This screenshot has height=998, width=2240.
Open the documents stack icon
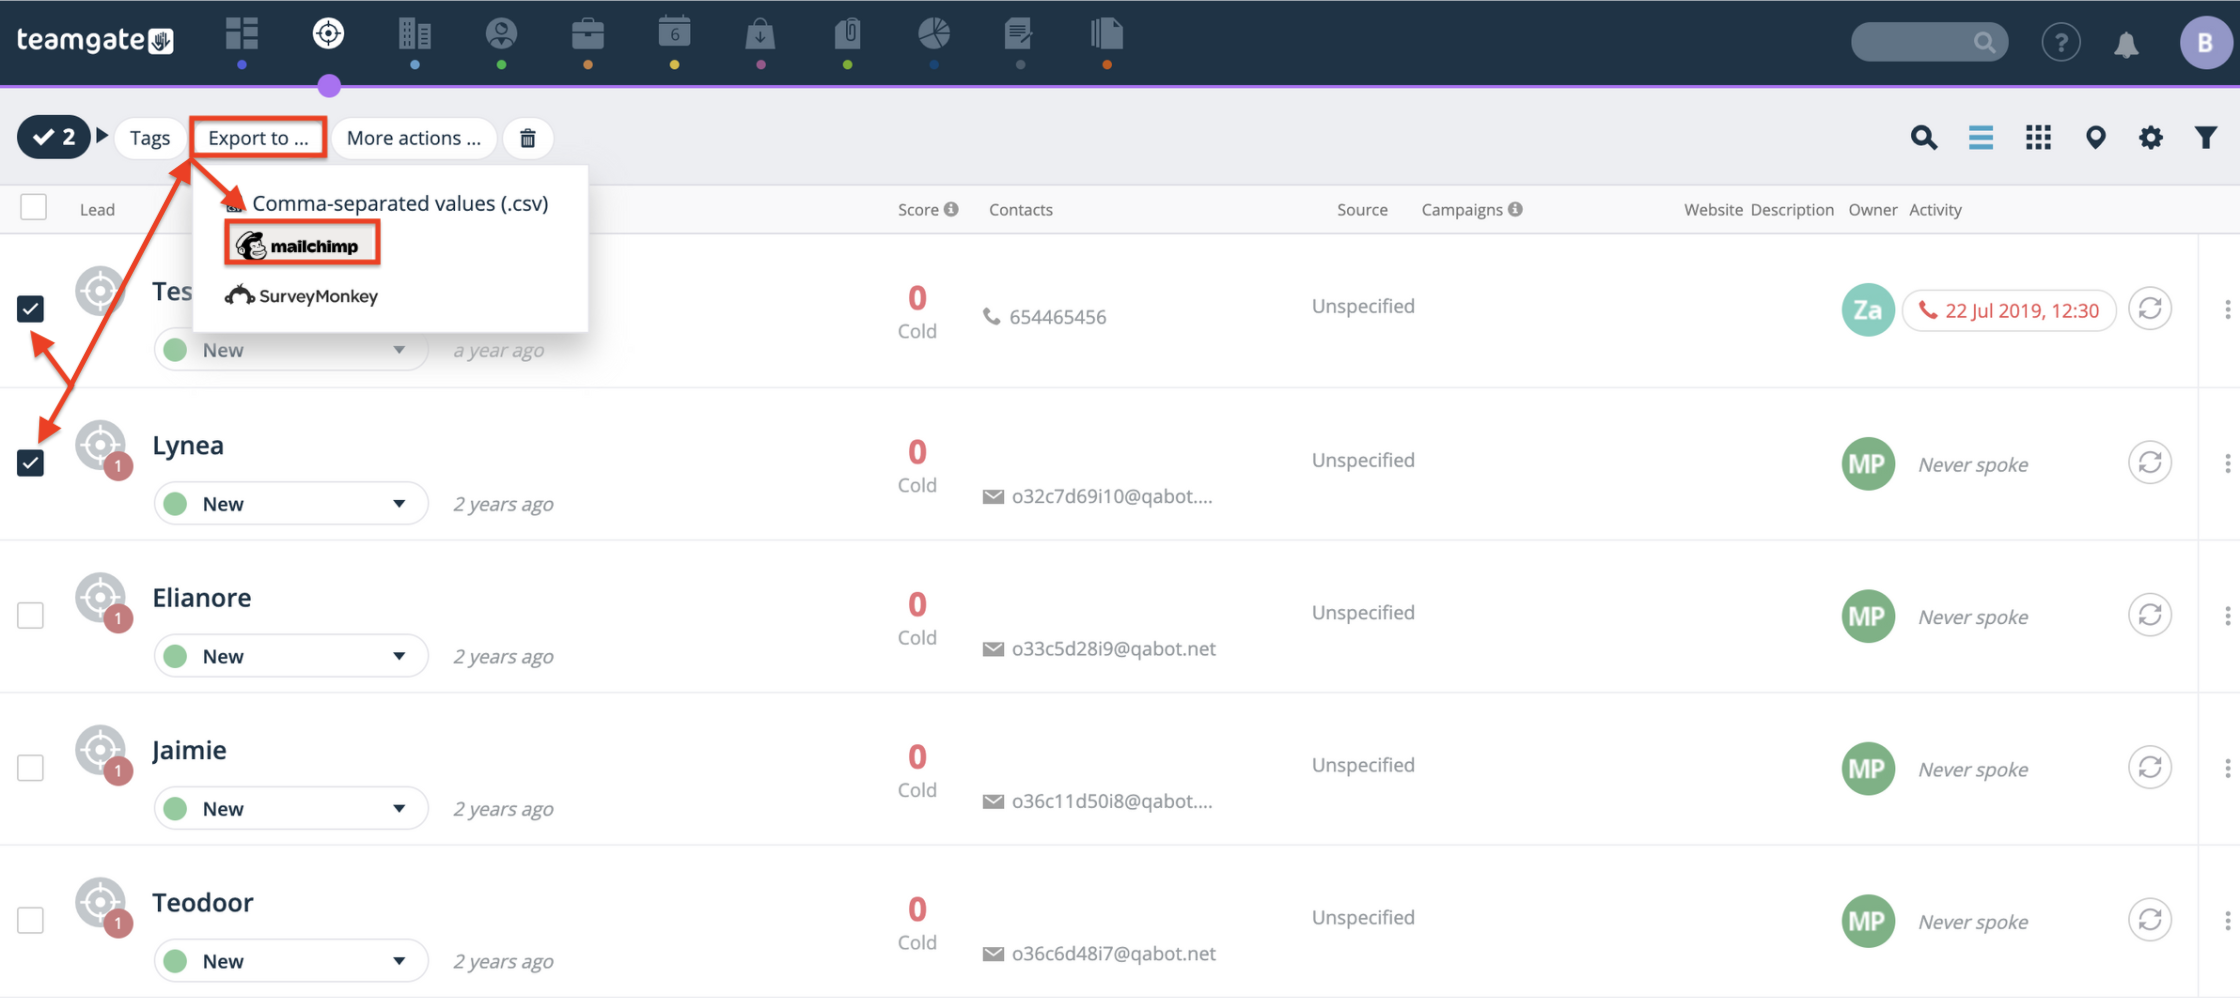point(1107,34)
